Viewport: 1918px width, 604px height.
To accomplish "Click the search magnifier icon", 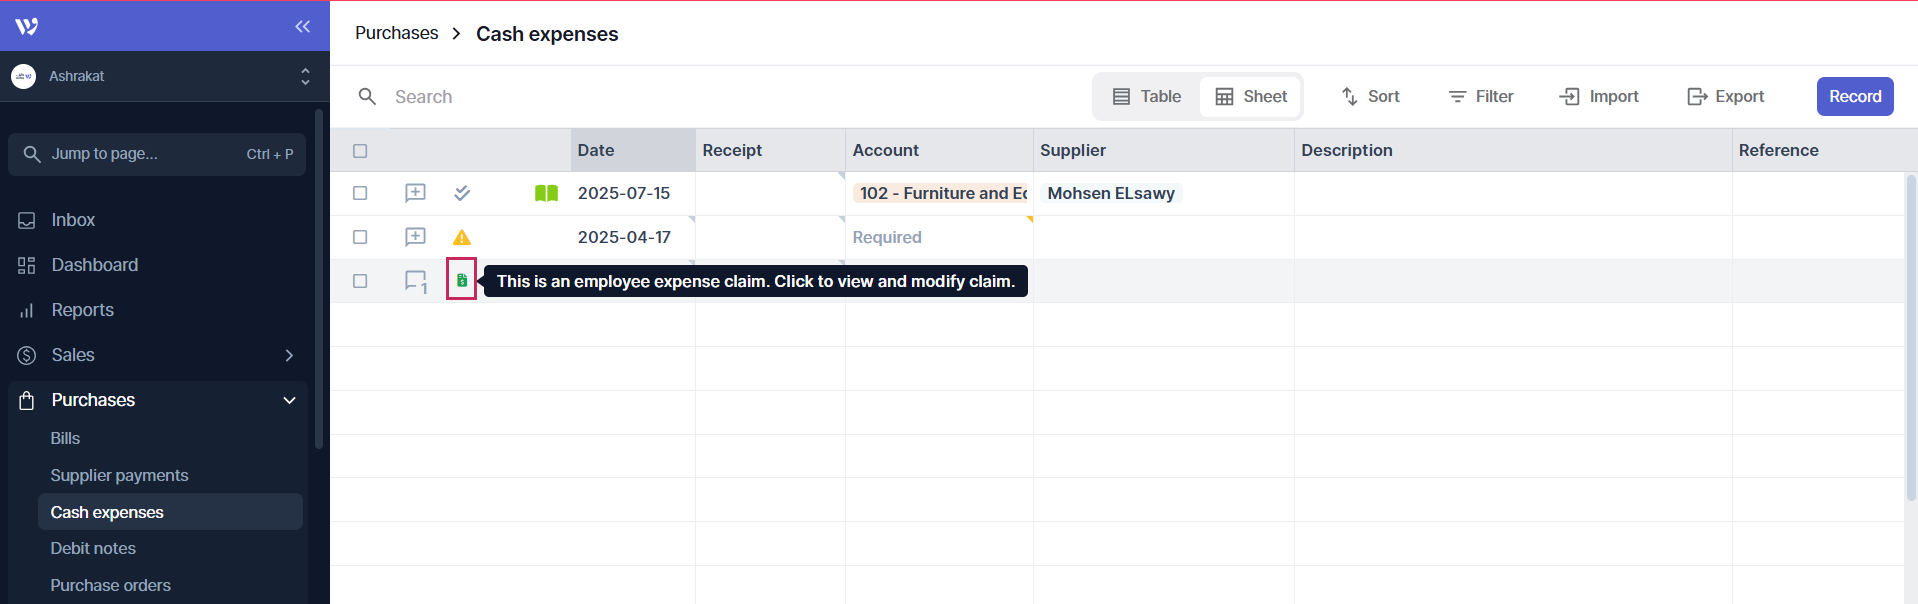I will point(367,97).
